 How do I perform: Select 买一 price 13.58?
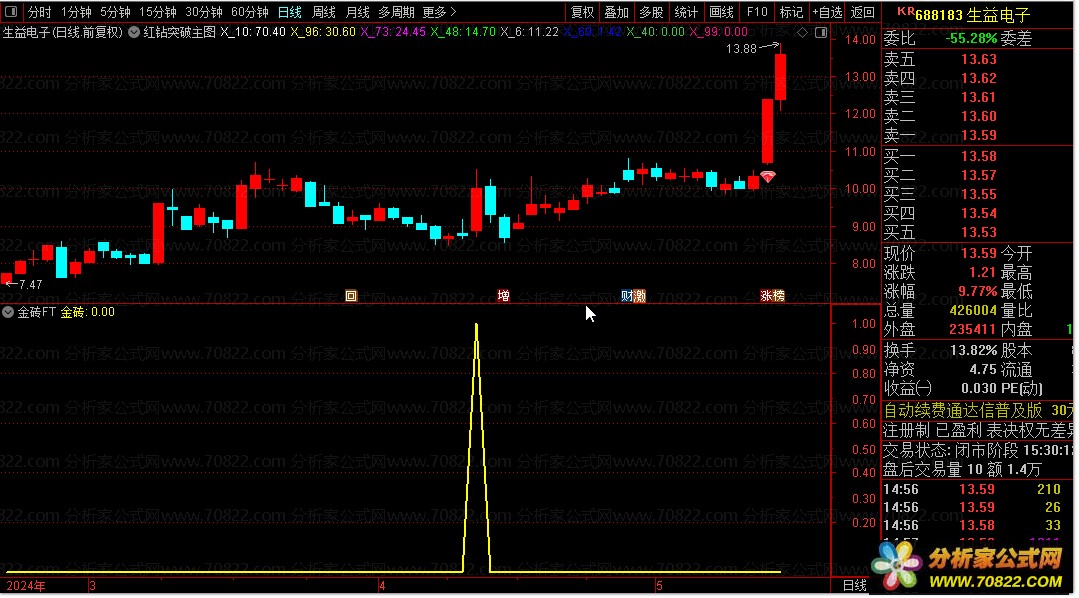(x=979, y=156)
